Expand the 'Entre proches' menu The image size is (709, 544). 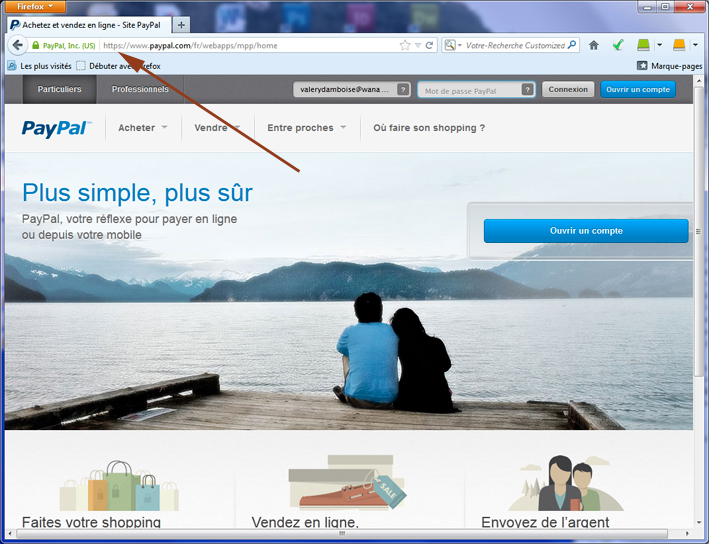(307, 128)
